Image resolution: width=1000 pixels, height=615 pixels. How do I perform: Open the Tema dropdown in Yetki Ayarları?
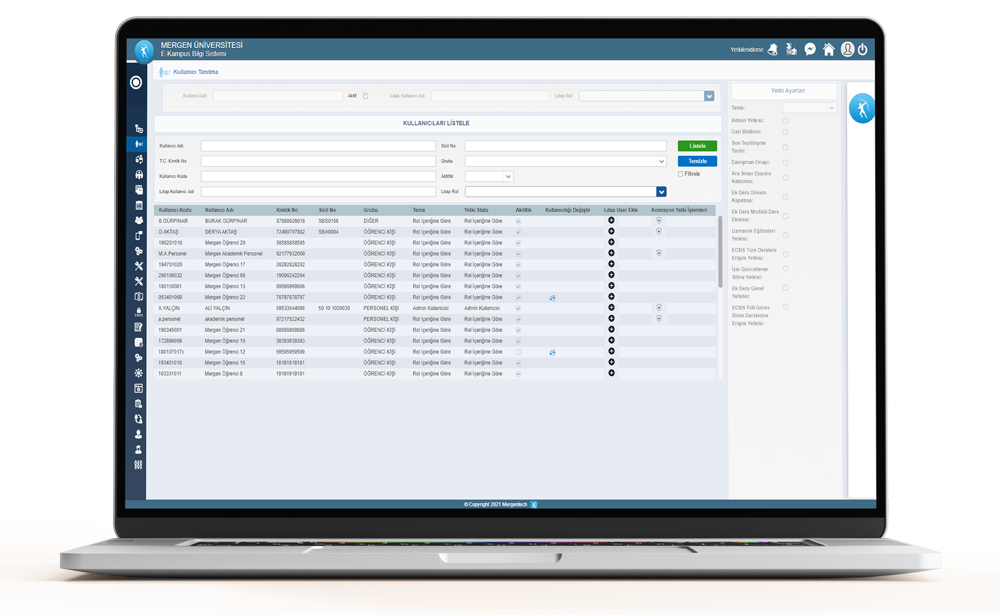(809, 108)
